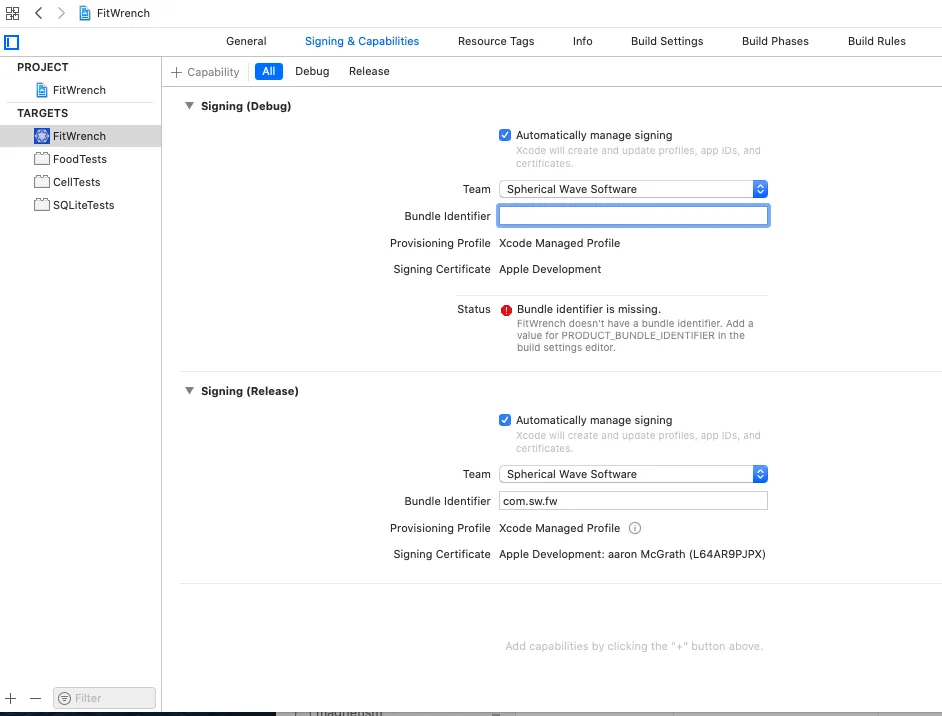The width and height of the screenshot is (942, 716).
Task: Click Debug 'Apple Development' certificate text
Action: (x=550, y=270)
